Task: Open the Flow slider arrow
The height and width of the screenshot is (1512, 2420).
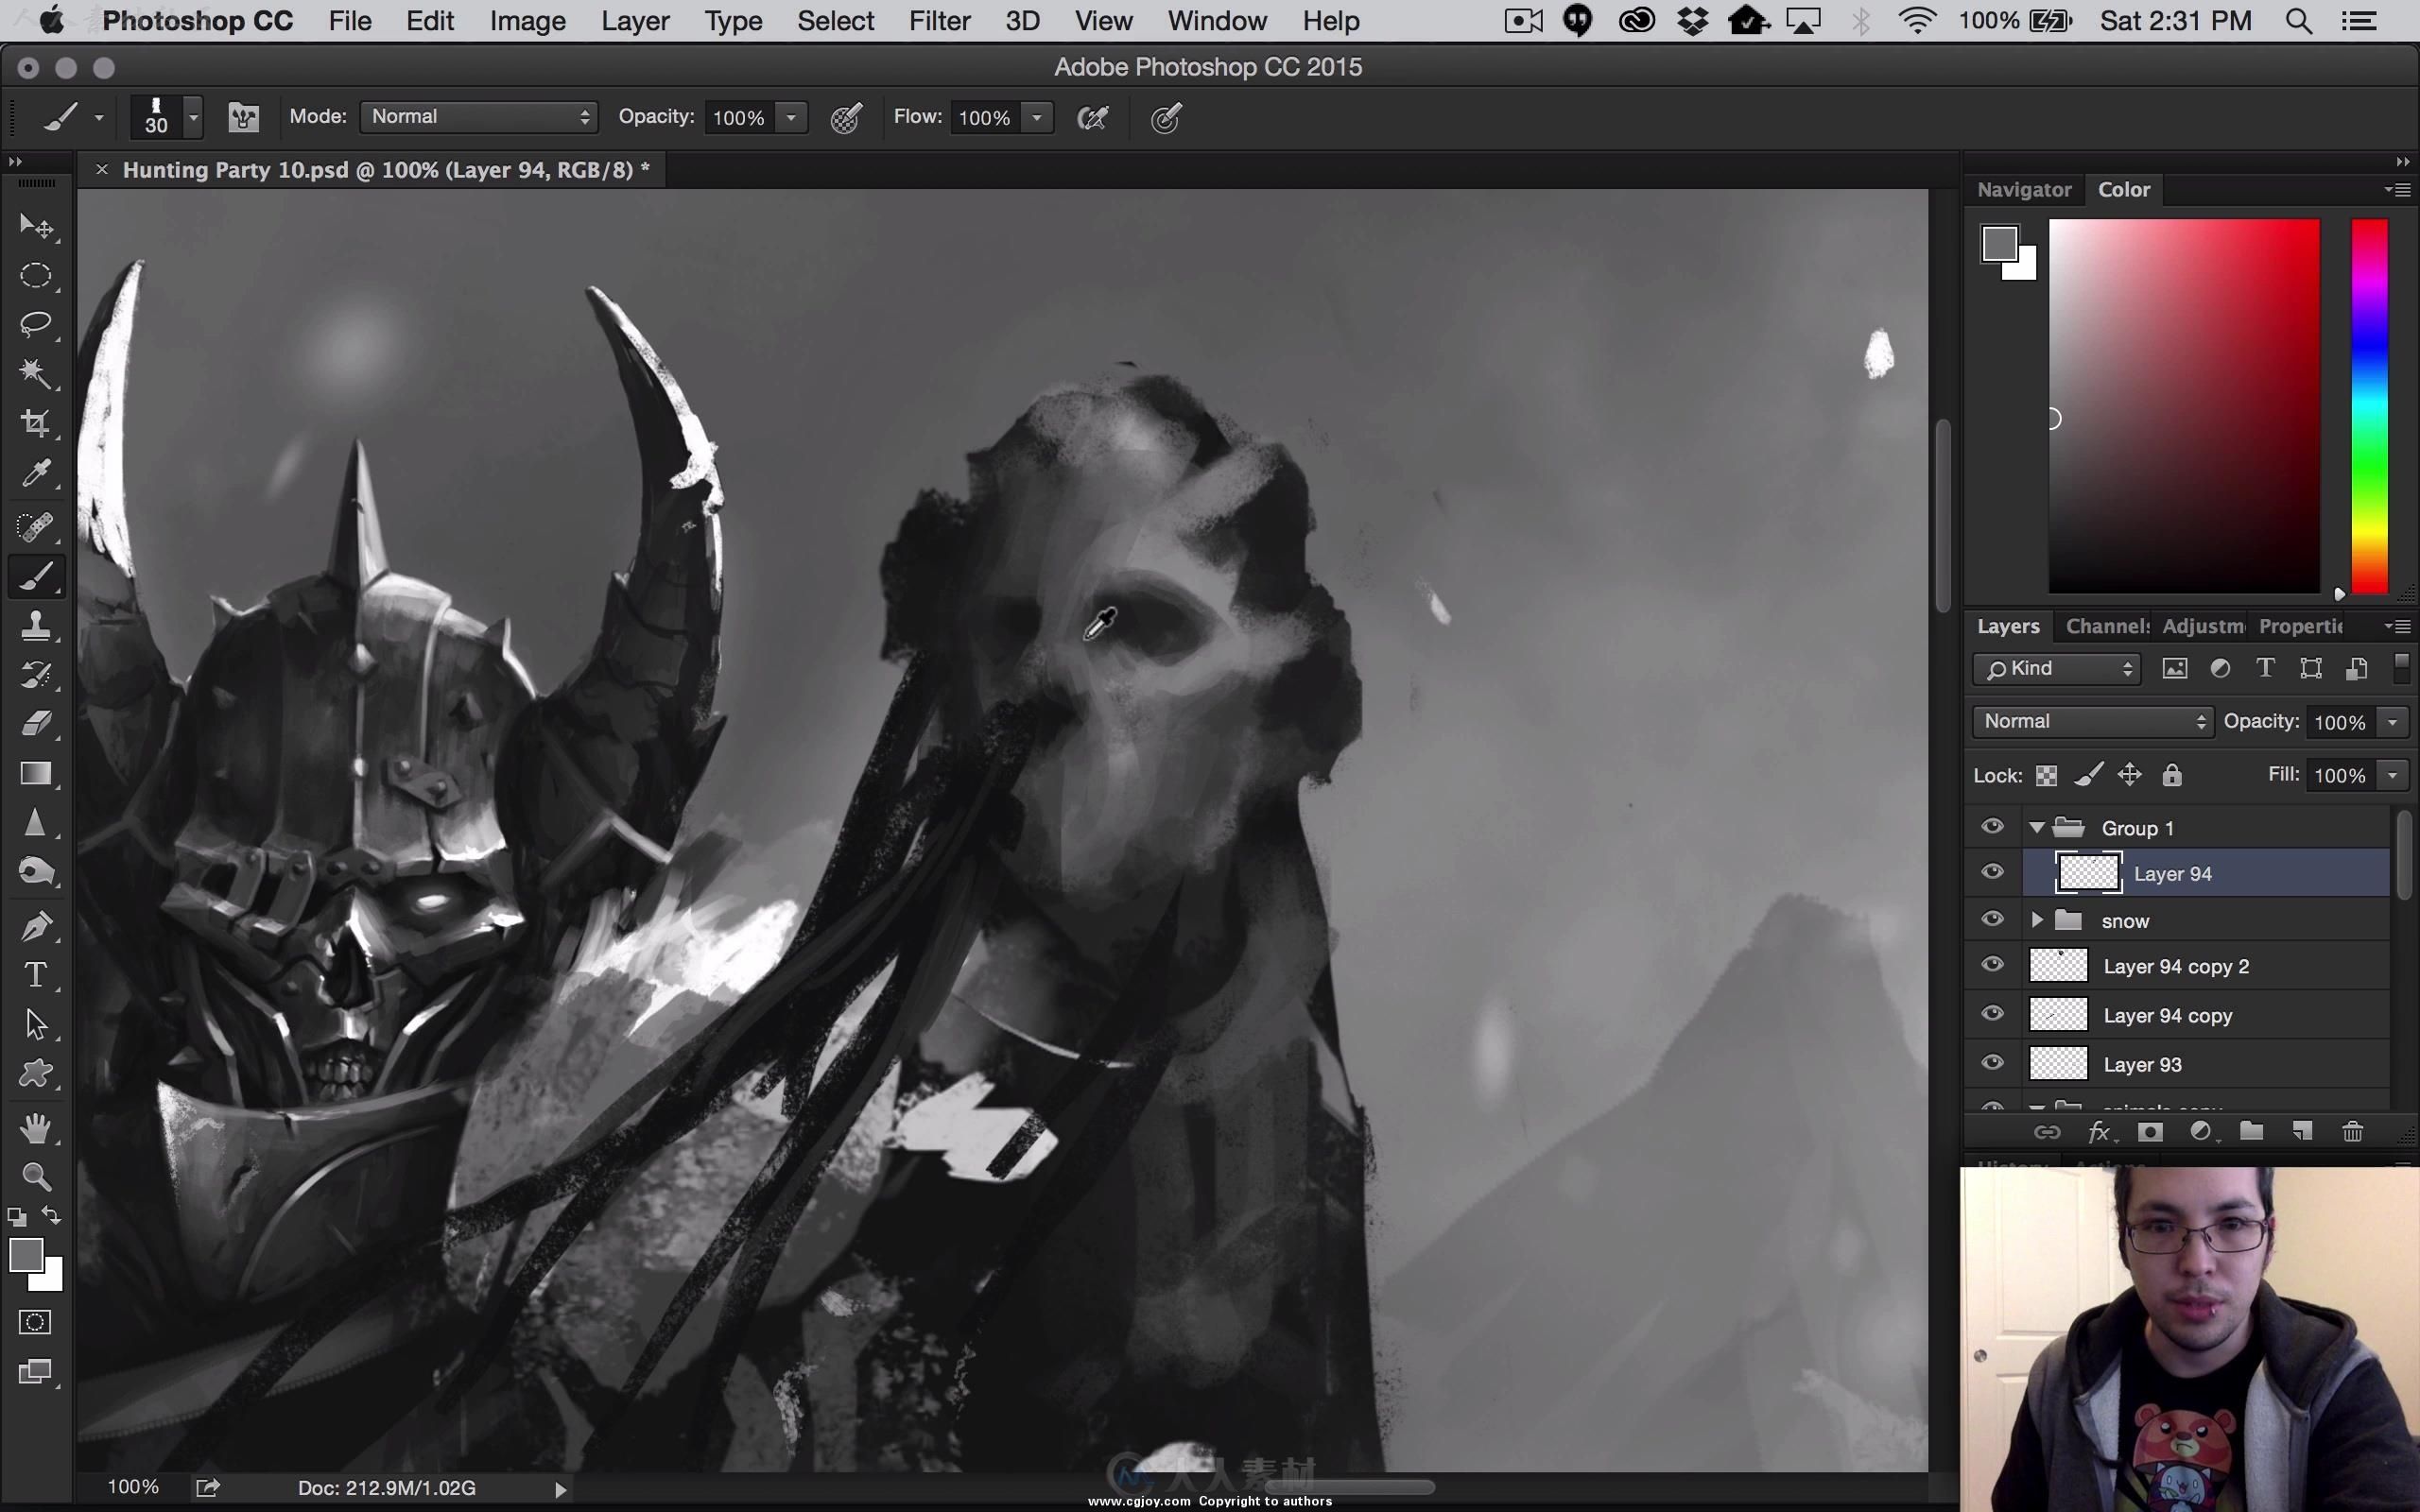Action: coord(1037,118)
